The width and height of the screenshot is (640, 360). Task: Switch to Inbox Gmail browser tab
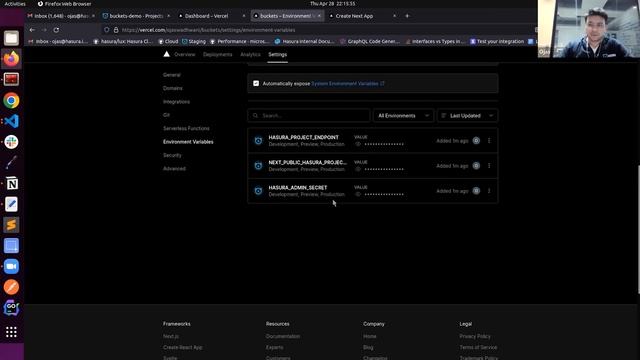pyautogui.click(x=60, y=16)
